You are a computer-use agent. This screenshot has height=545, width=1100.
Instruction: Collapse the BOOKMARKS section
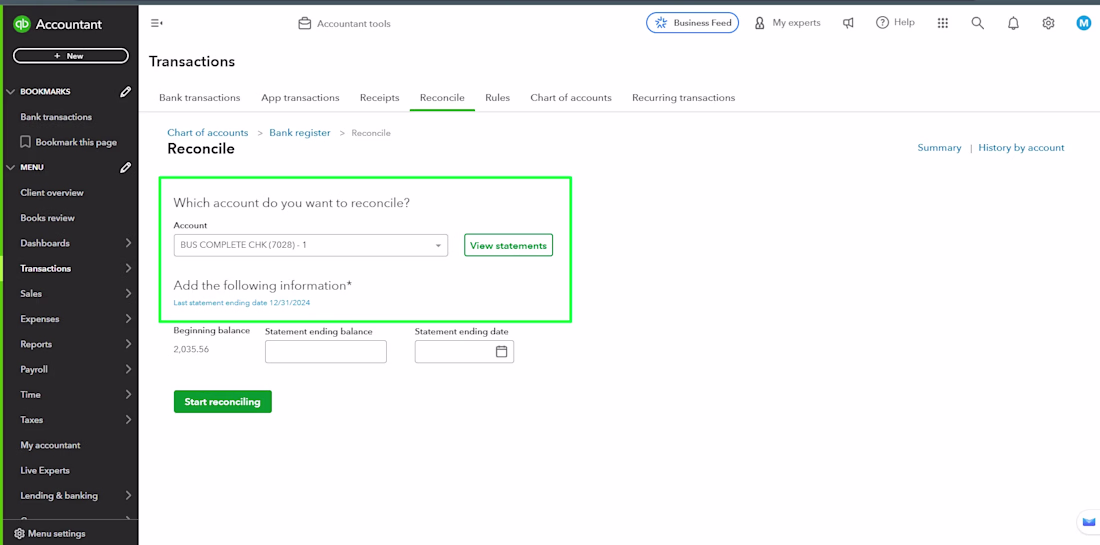(x=10, y=92)
